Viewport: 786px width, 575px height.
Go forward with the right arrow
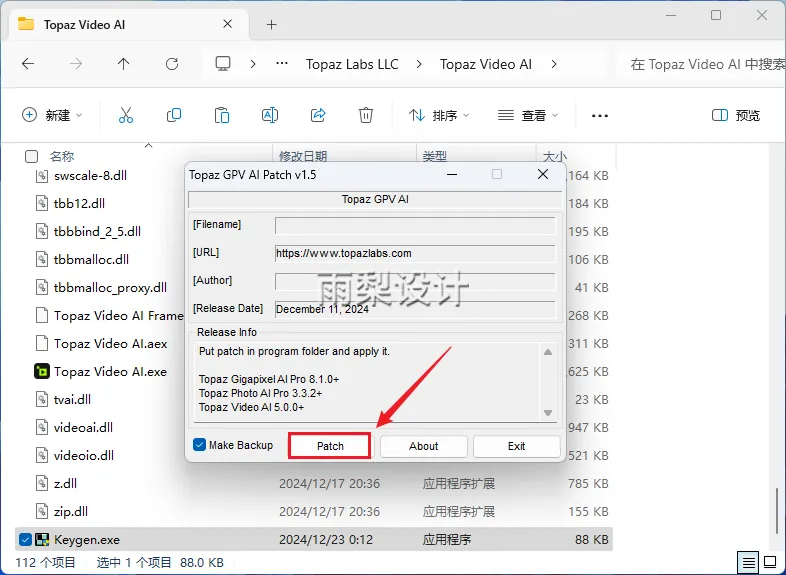[x=76, y=64]
